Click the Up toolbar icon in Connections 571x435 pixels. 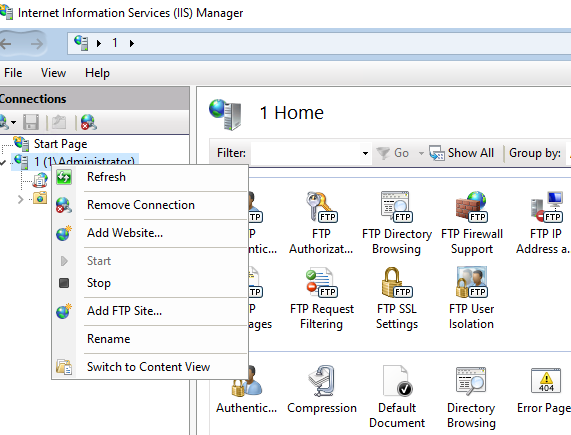59,122
